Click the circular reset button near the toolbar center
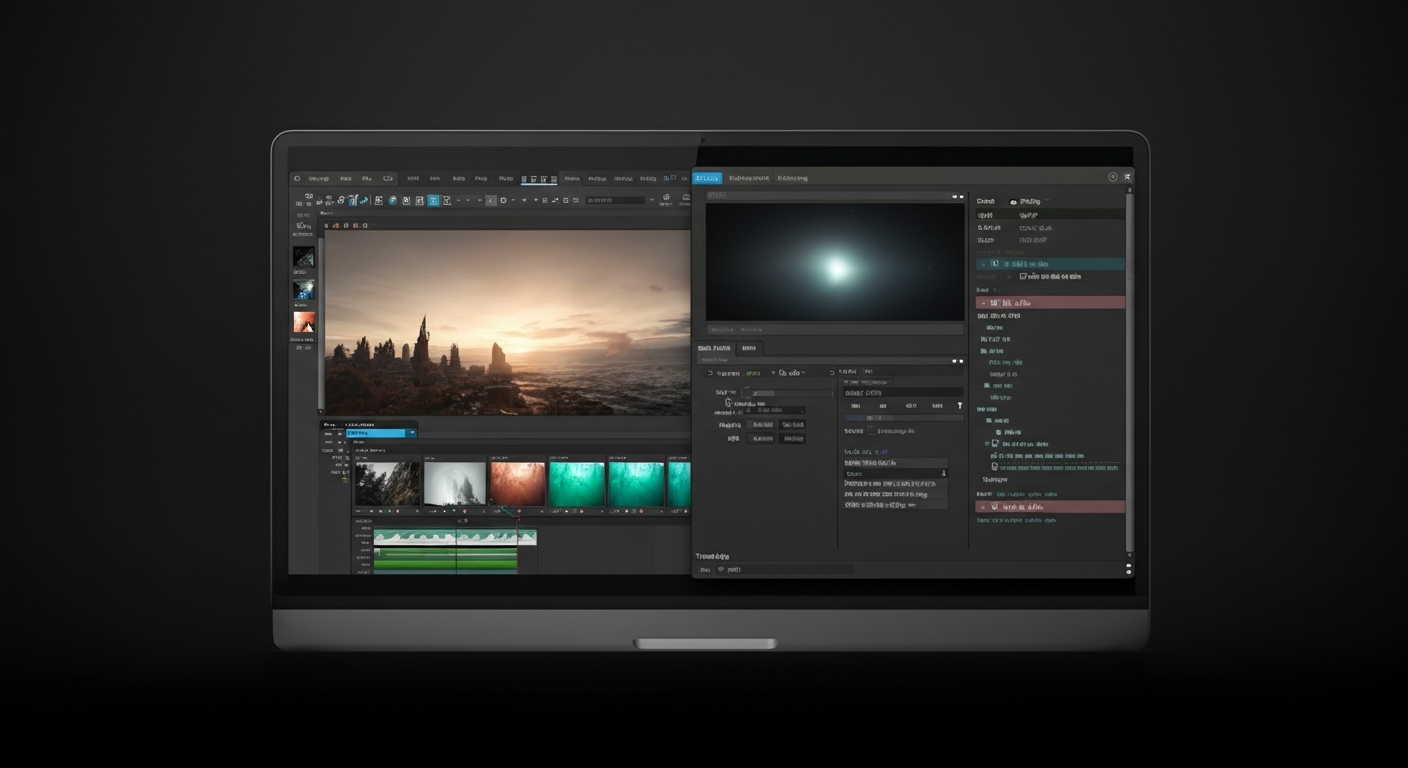 click(x=502, y=200)
